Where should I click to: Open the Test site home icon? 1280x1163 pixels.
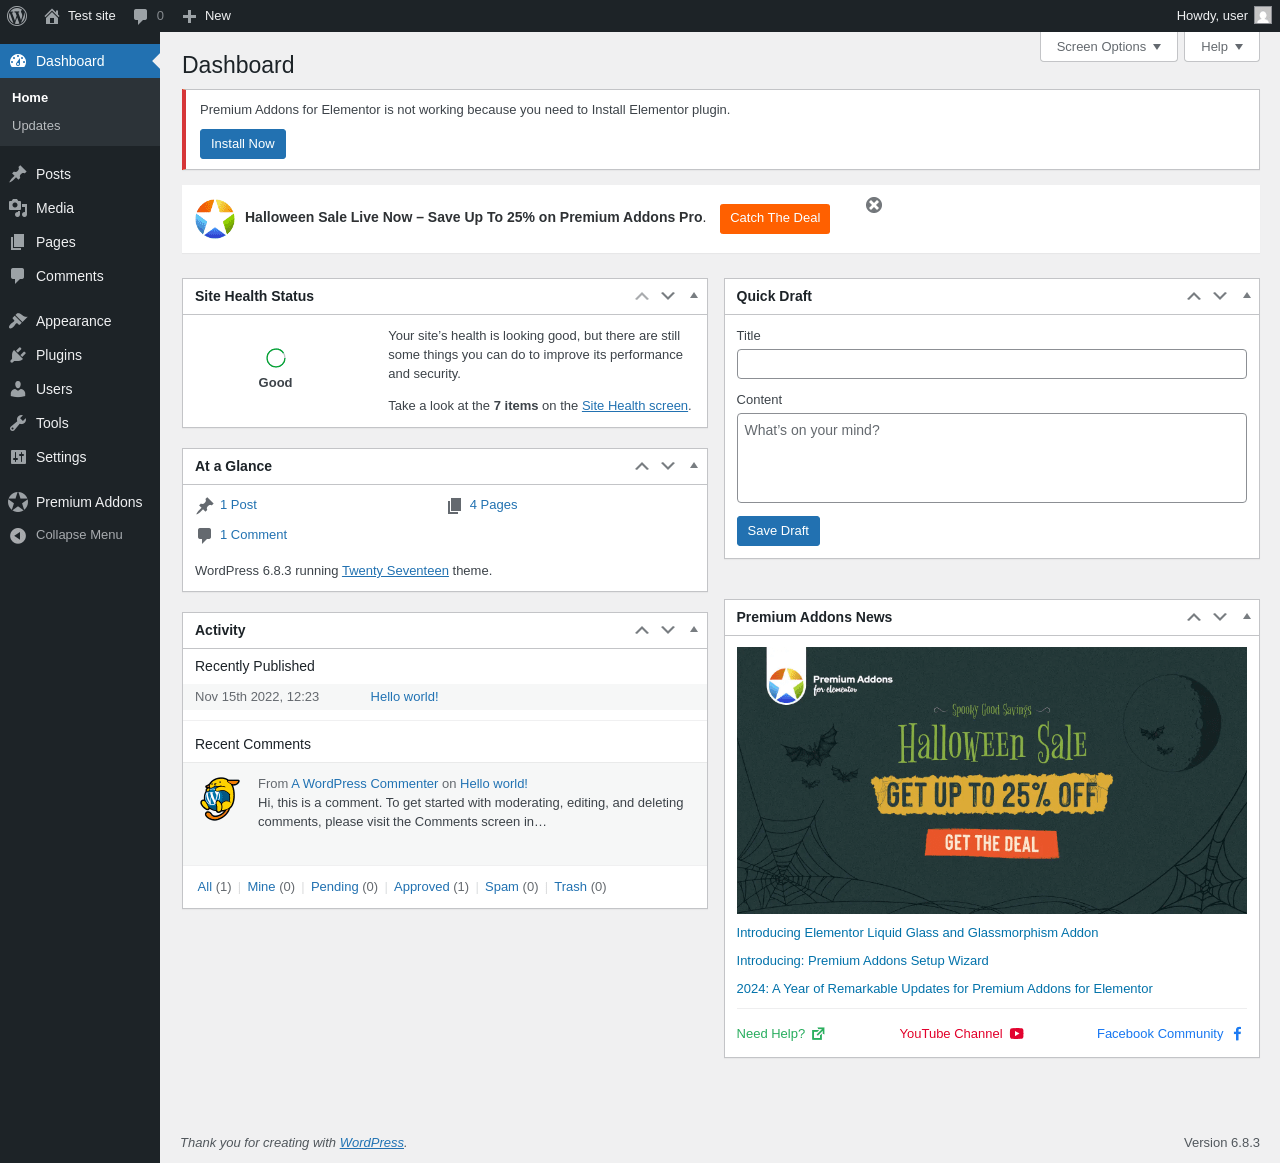pyautogui.click(x=52, y=16)
